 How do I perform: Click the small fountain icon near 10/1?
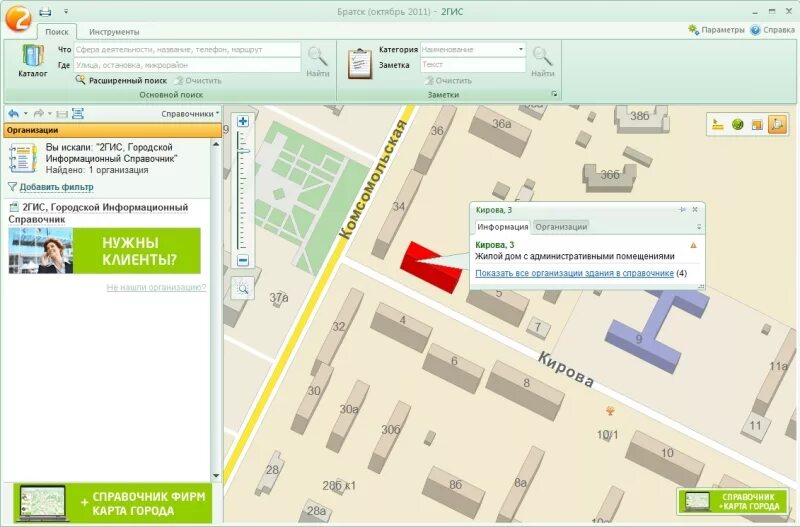[x=609, y=410]
